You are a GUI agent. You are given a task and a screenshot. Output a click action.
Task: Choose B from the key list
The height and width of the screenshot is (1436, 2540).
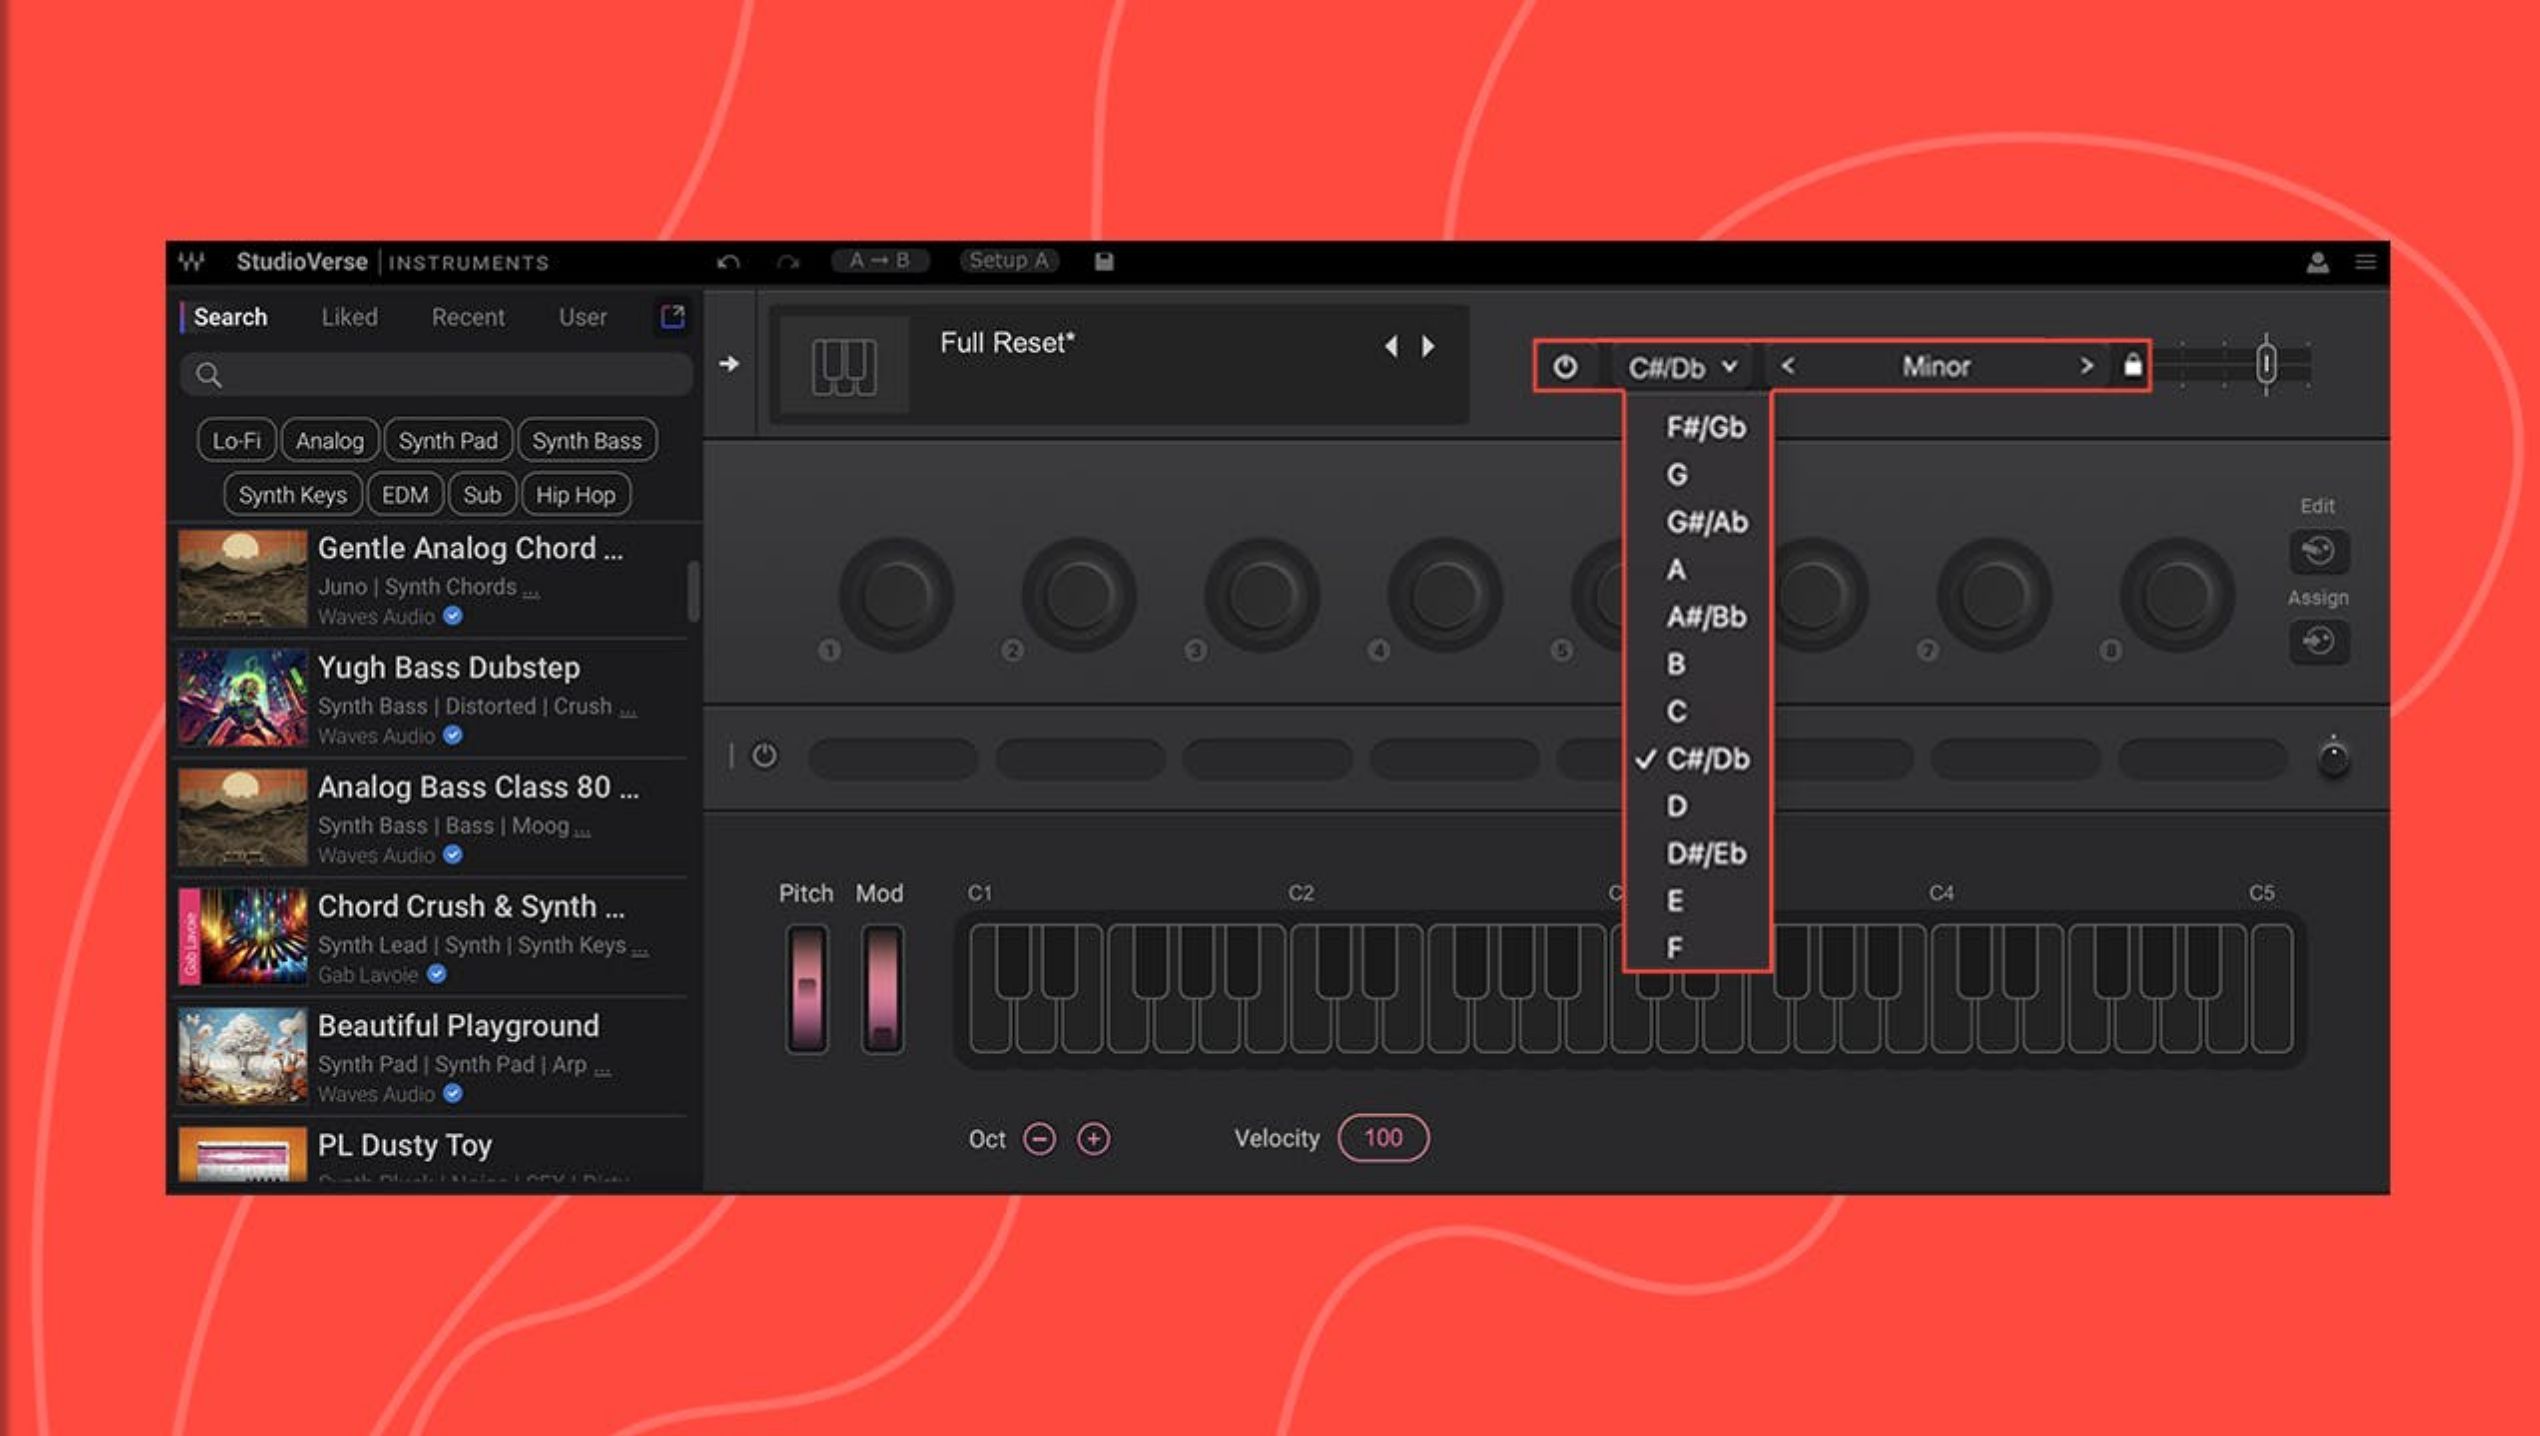(1676, 664)
